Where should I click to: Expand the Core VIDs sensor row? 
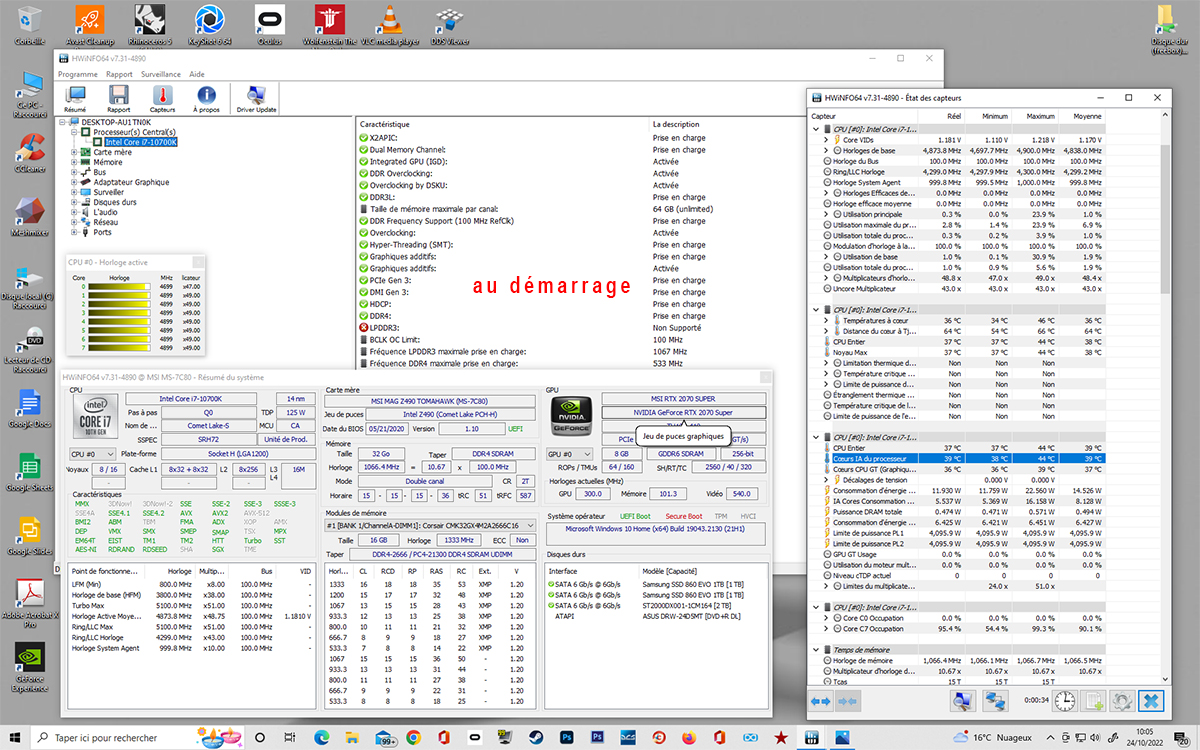coord(826,140)
